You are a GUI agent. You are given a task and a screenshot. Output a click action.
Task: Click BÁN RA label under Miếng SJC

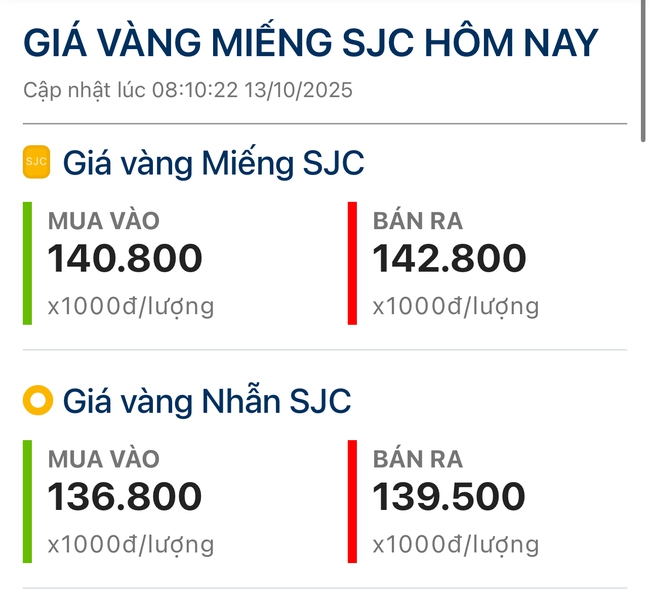click(418, 221)
